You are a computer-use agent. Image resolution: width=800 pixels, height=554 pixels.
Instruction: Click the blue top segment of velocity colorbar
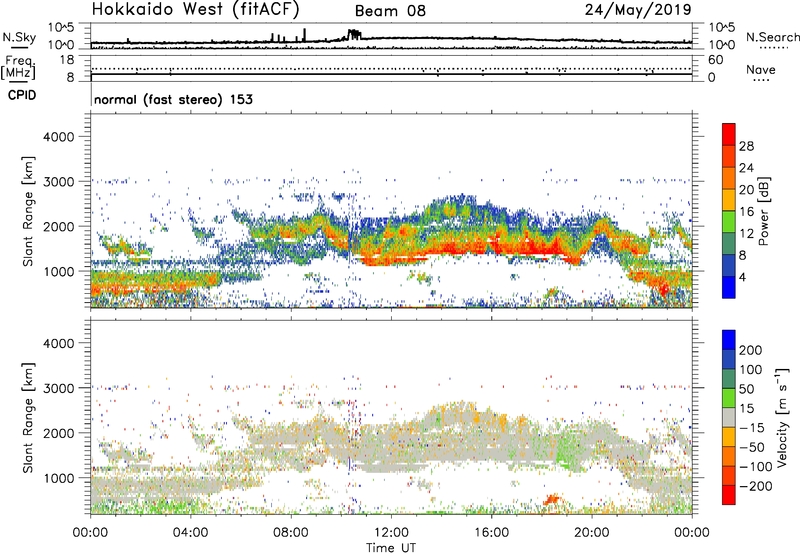(729, 340)
